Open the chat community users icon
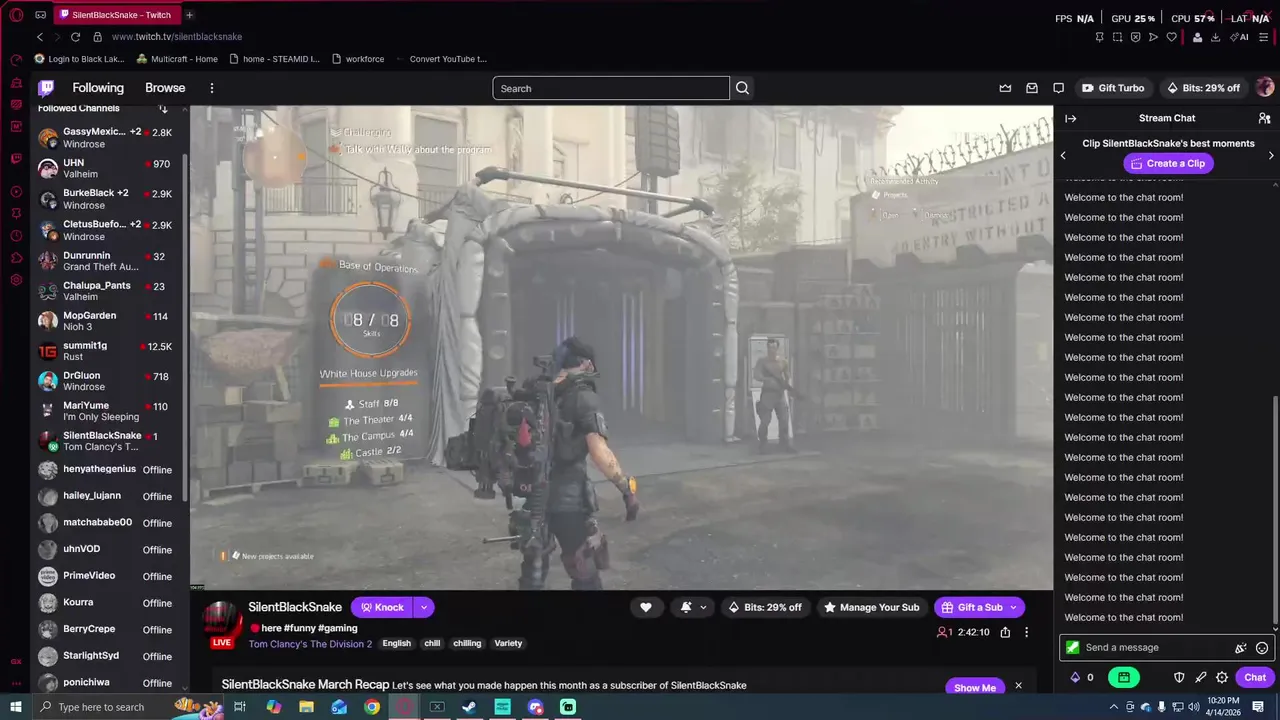This screenshot has width=1280, height=720. click(x=1264, y=118)
